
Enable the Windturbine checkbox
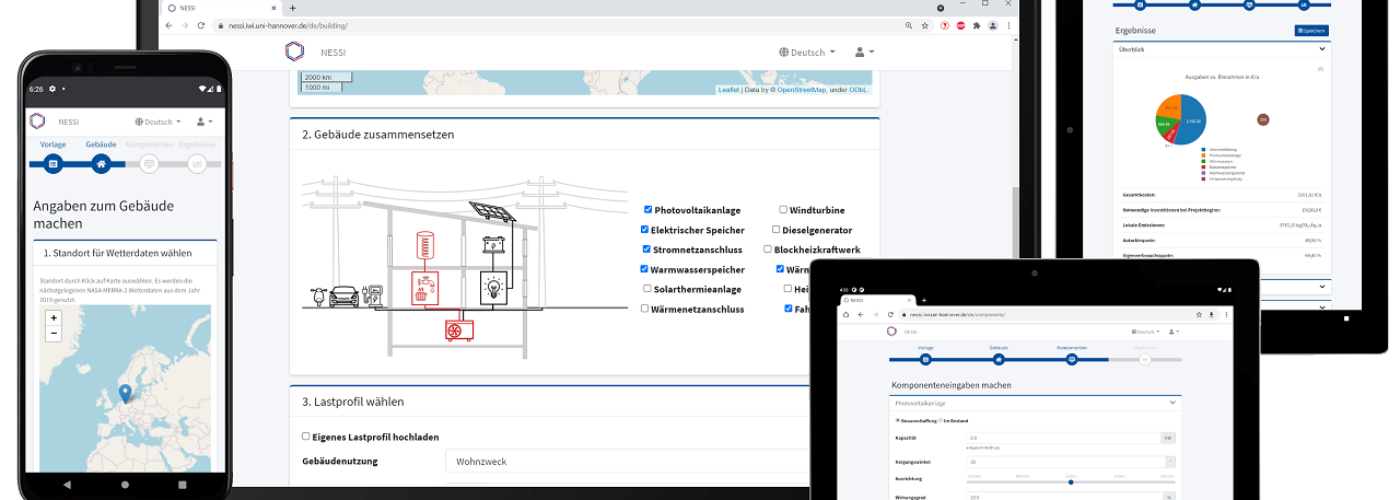click(x=783, y=210)
